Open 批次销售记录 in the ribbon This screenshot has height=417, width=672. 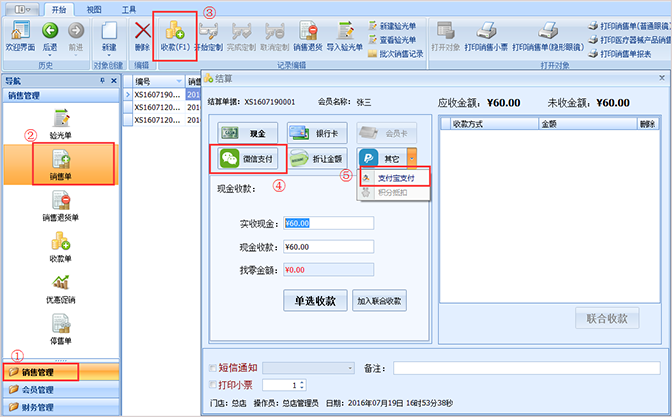(x=396, y=54)
